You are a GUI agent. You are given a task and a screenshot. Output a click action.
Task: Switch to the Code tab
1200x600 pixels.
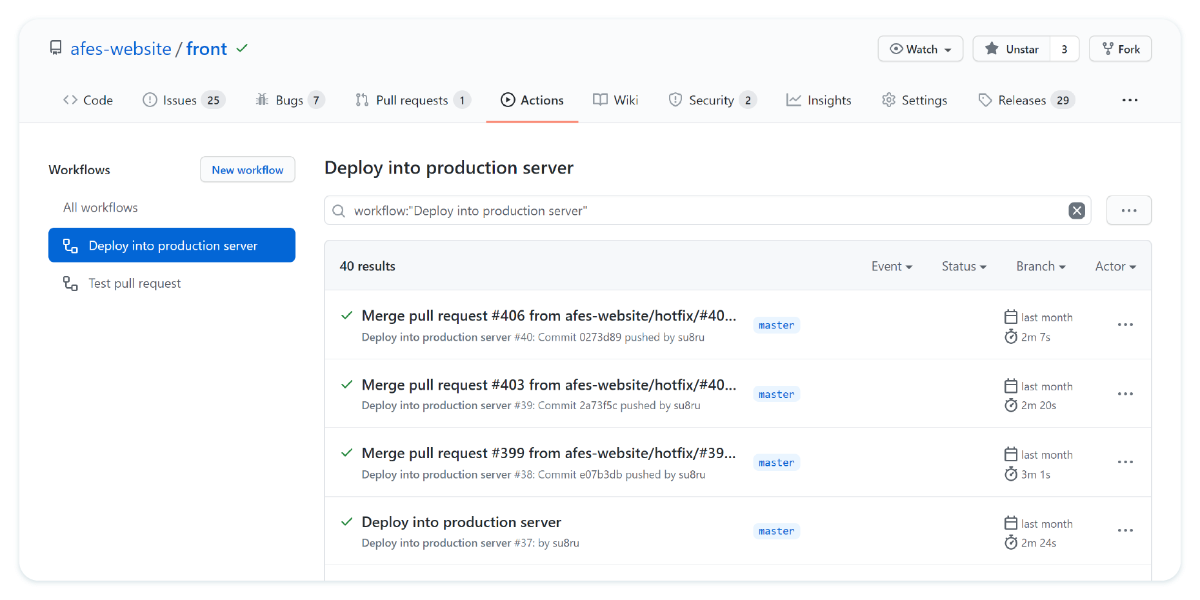click(x=88, y=100)
